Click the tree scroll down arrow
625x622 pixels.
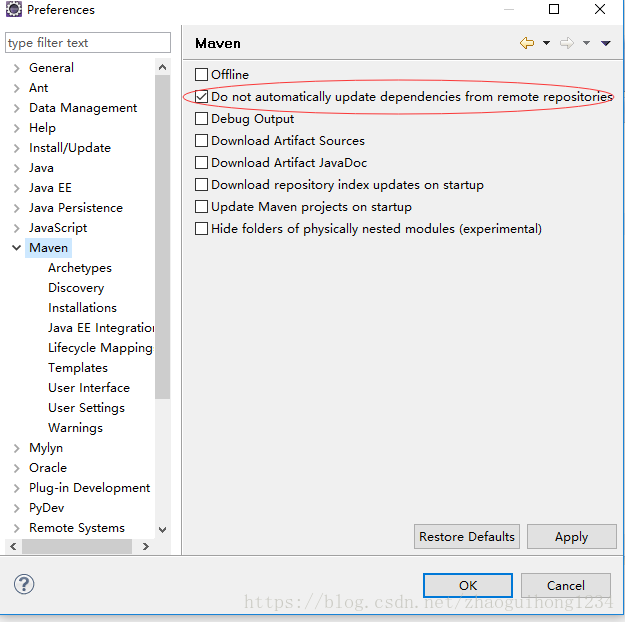[x=162, y=529]
